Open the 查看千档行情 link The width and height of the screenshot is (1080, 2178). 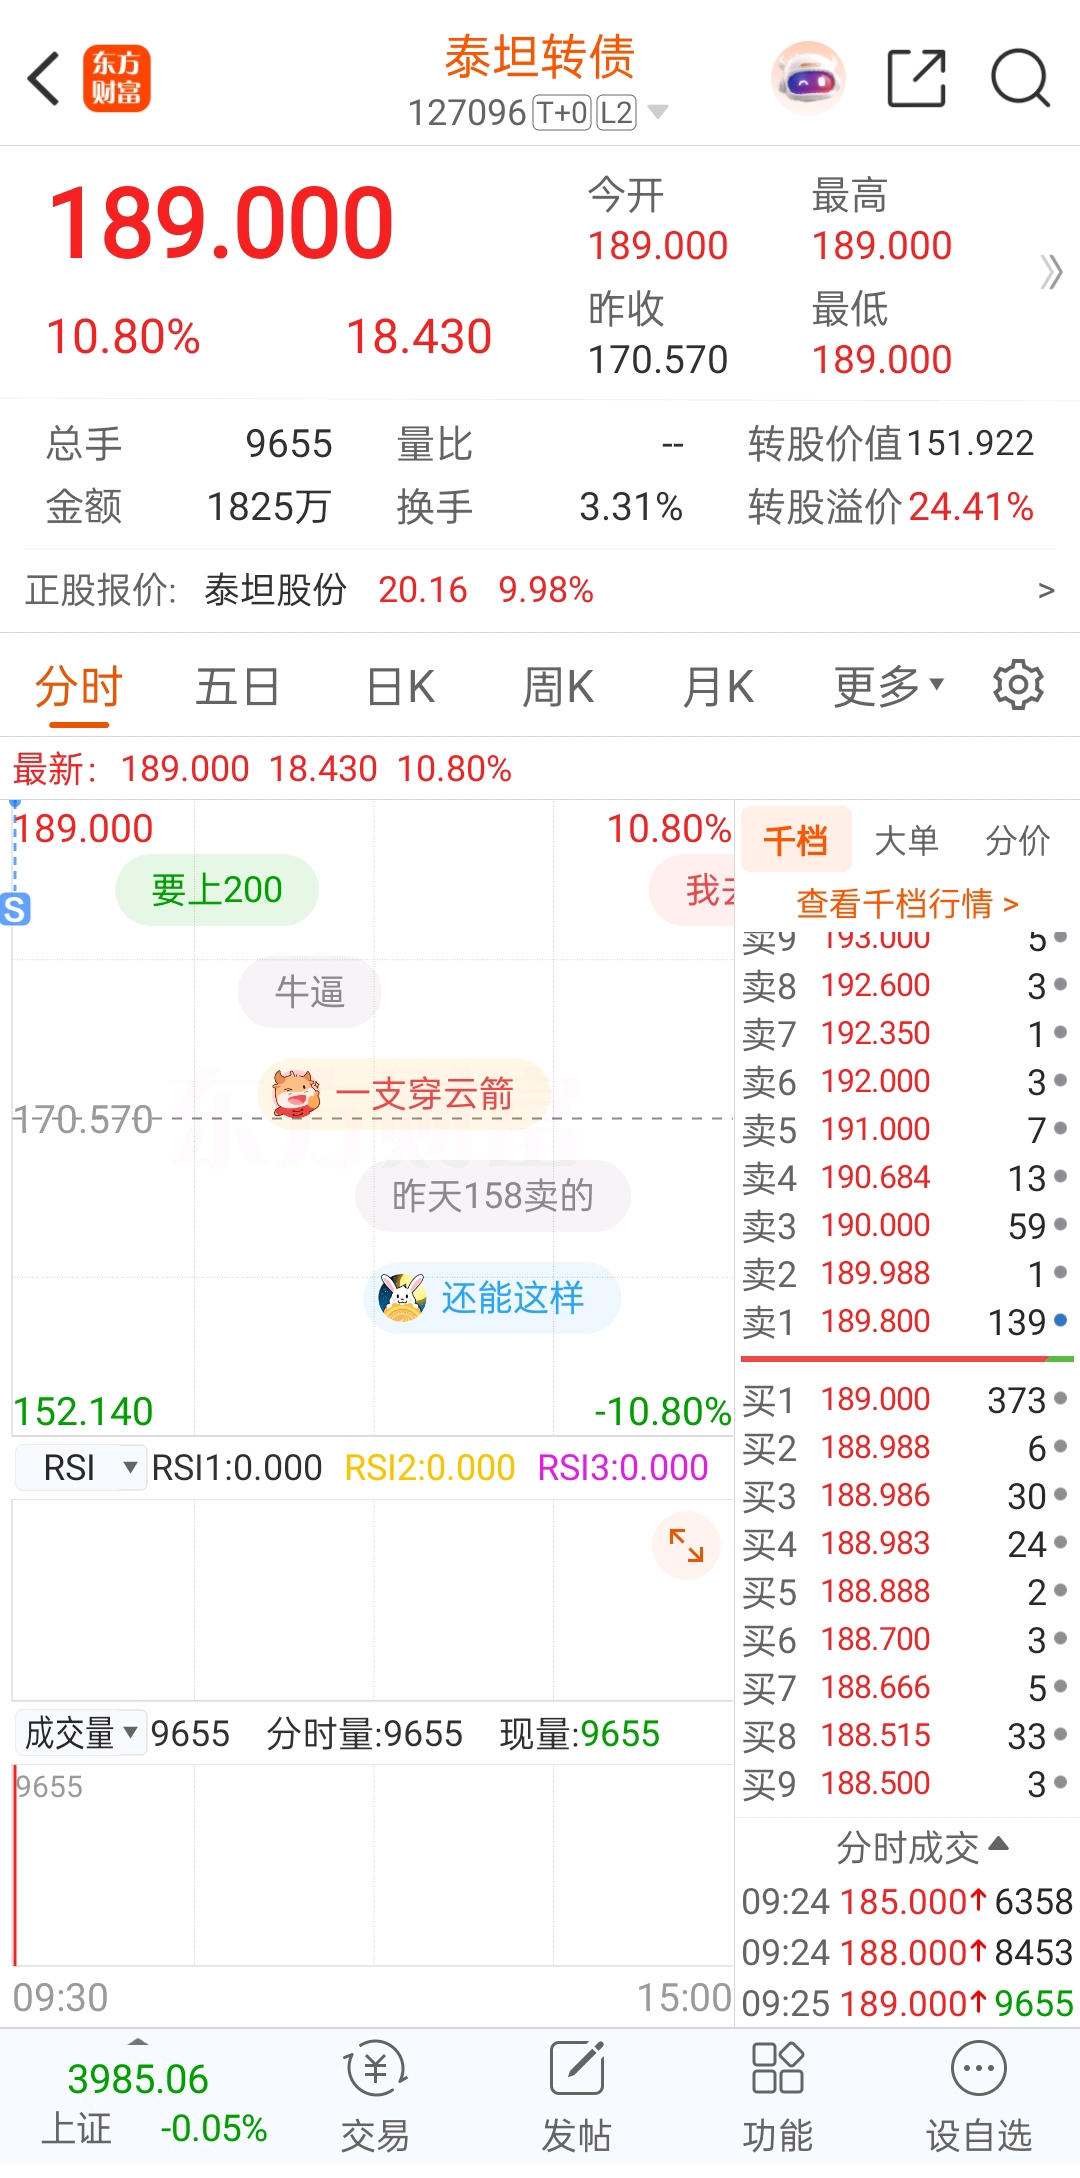[907, 903]
